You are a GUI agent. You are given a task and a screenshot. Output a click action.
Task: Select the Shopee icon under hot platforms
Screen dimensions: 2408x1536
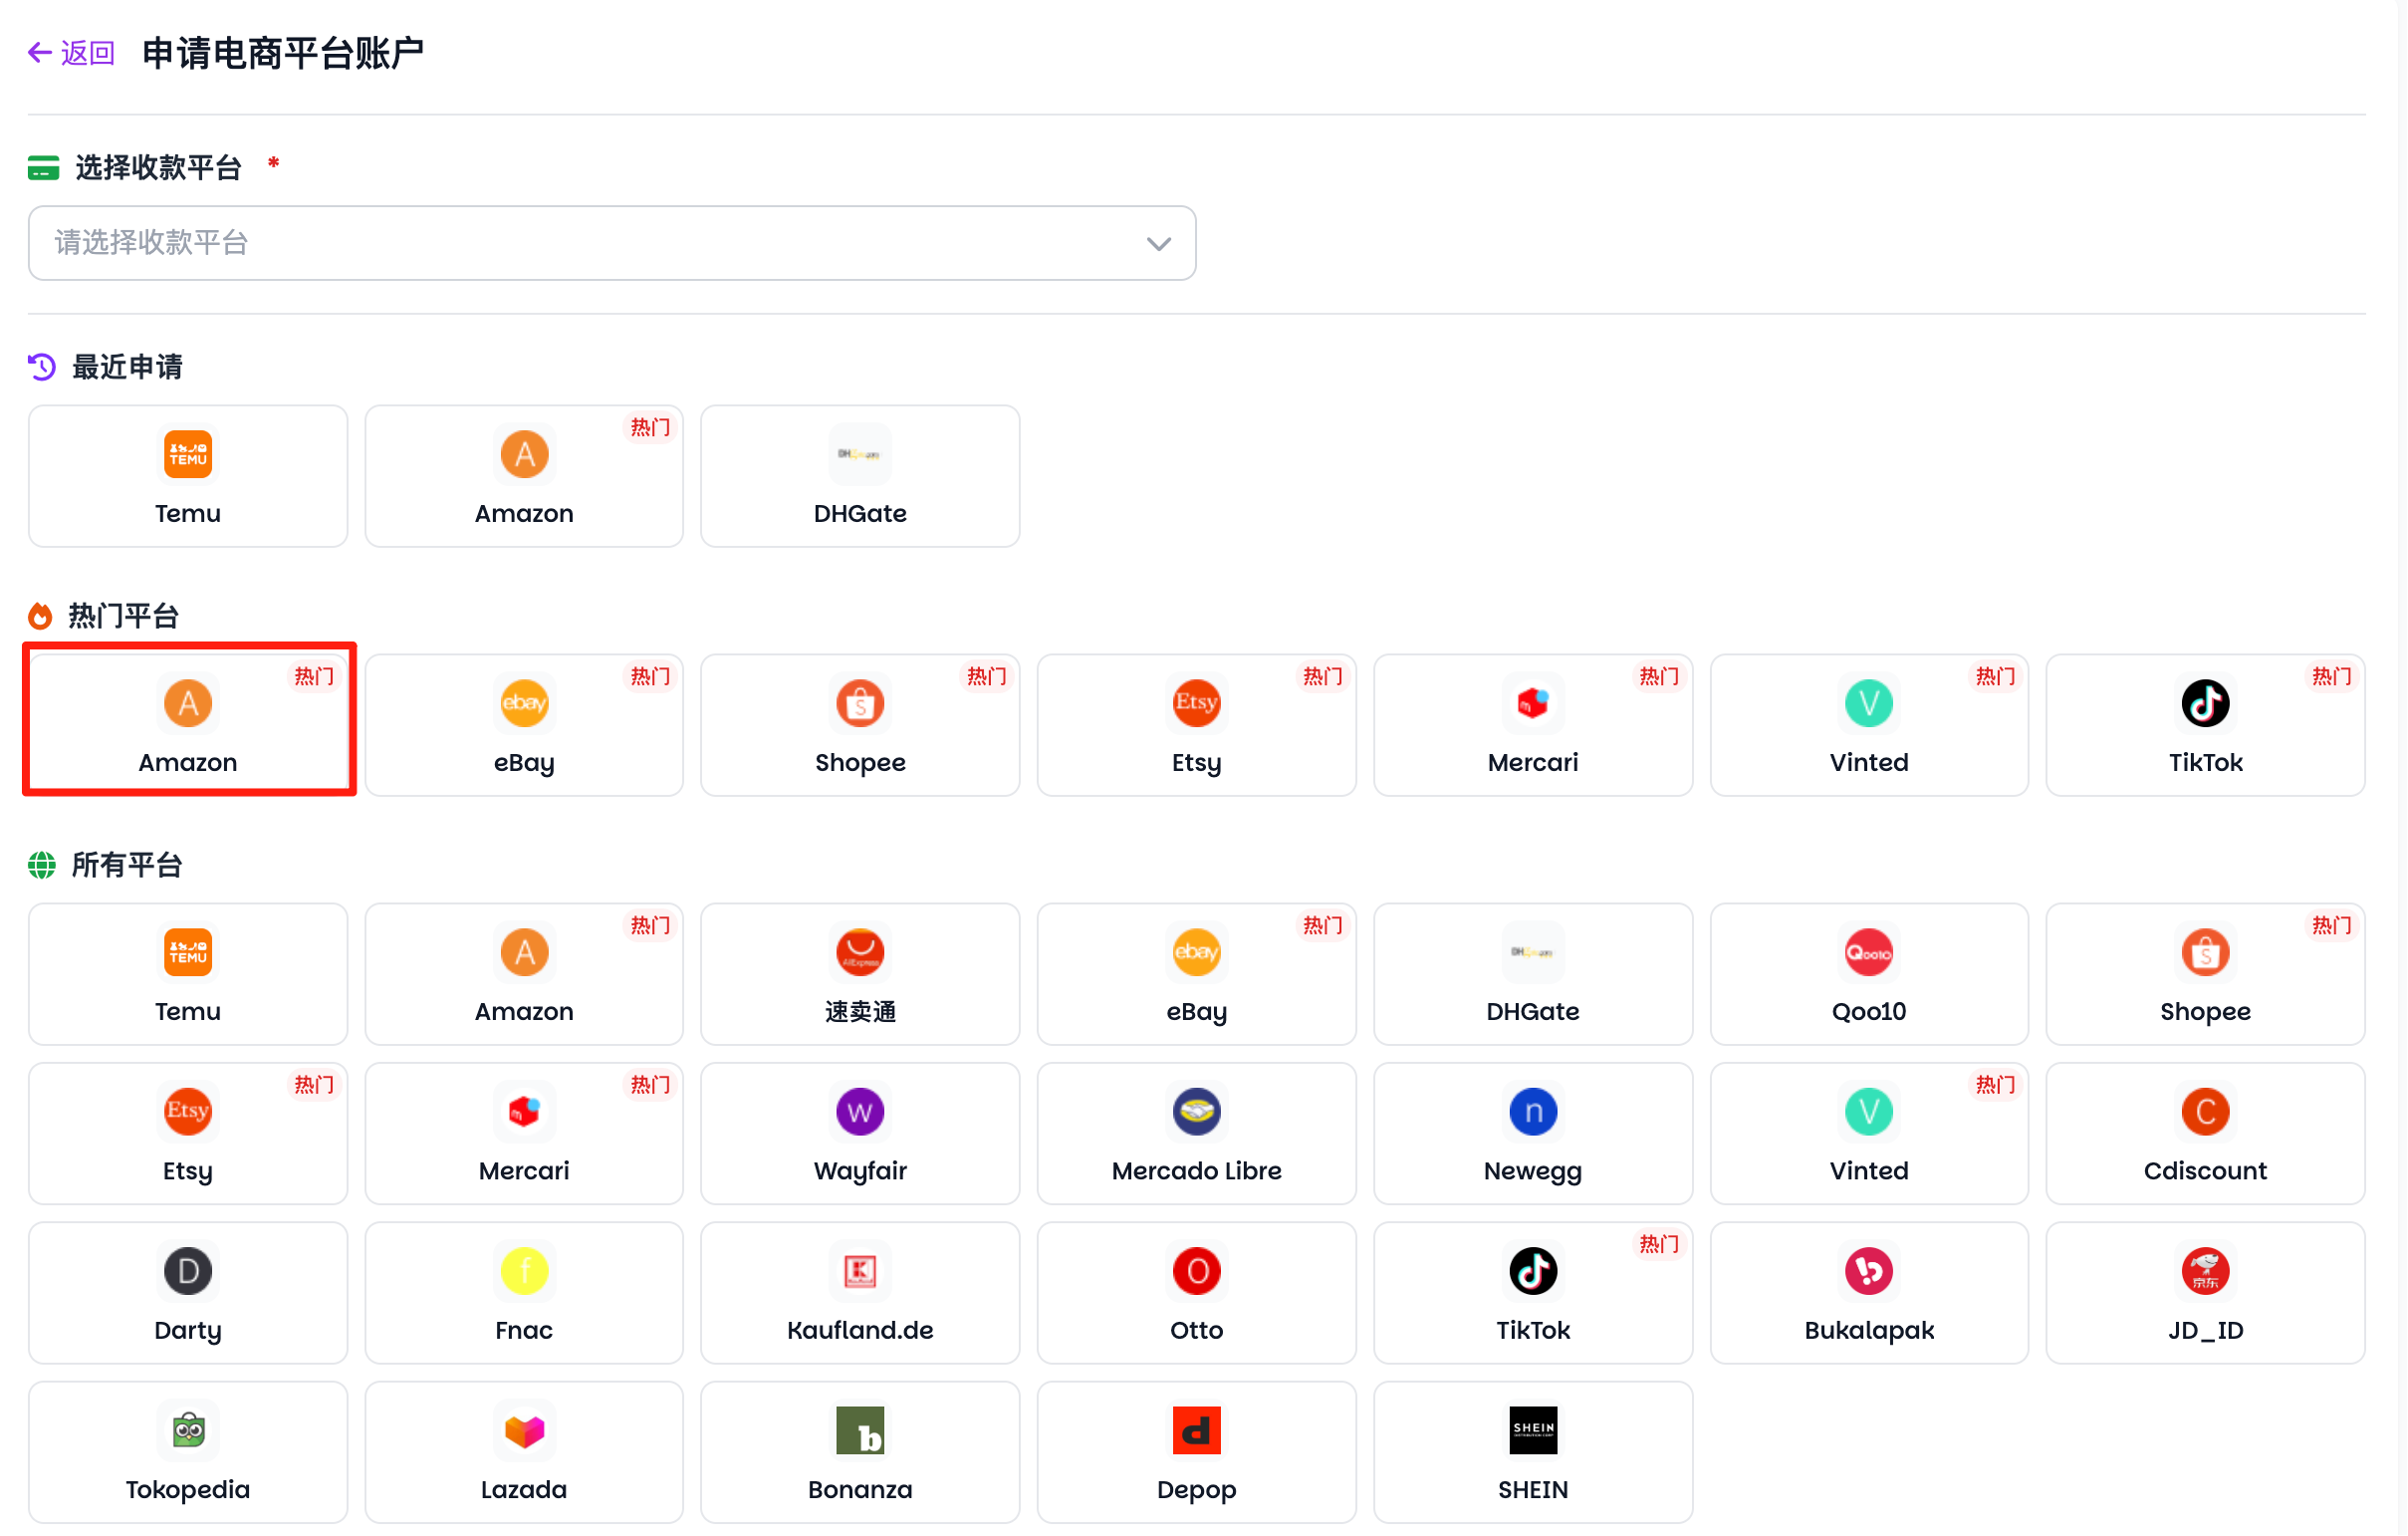pyautogui.click(x=860, y=703)
